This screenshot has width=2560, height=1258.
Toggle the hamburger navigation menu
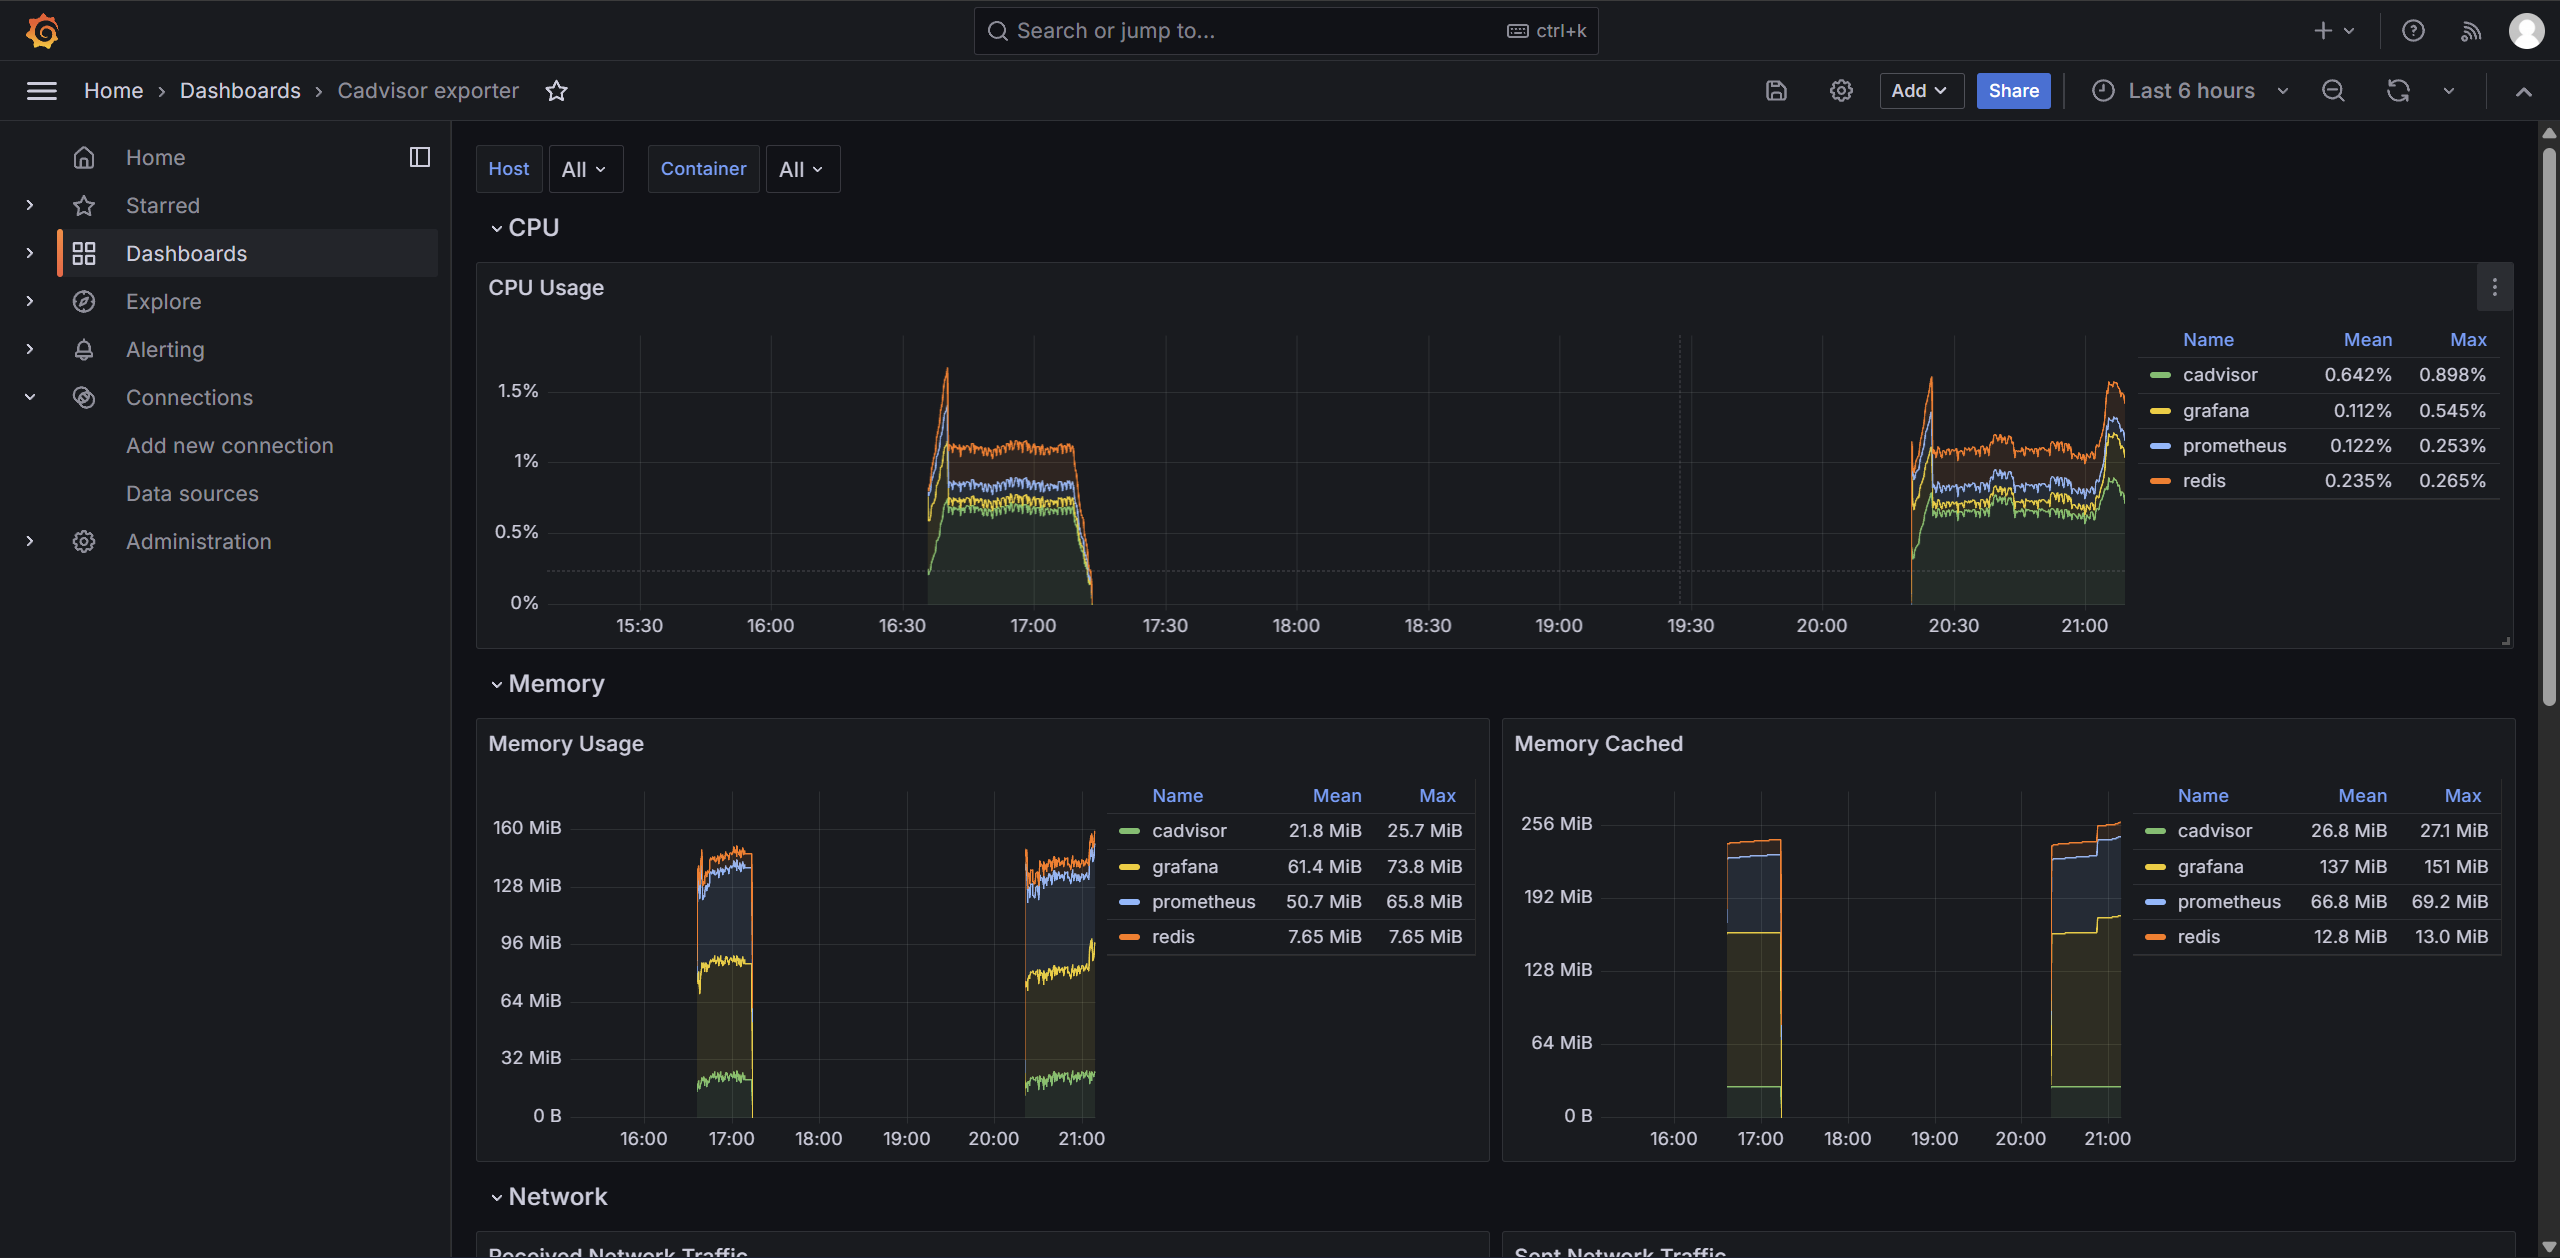pyautogui.click(x=41, y=91)
